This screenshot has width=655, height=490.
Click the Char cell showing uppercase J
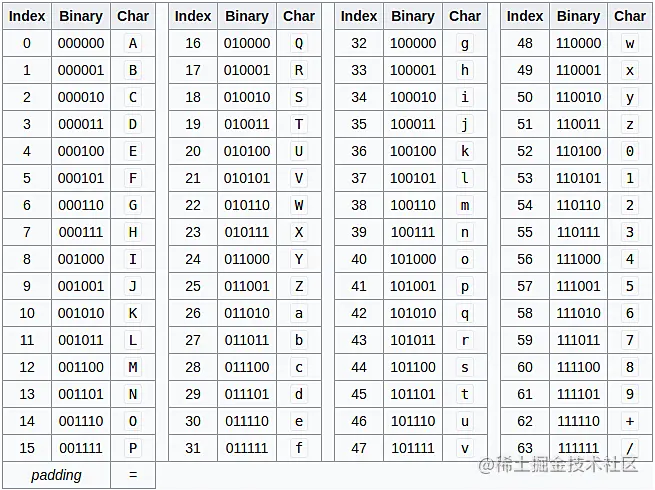point(133,286)
